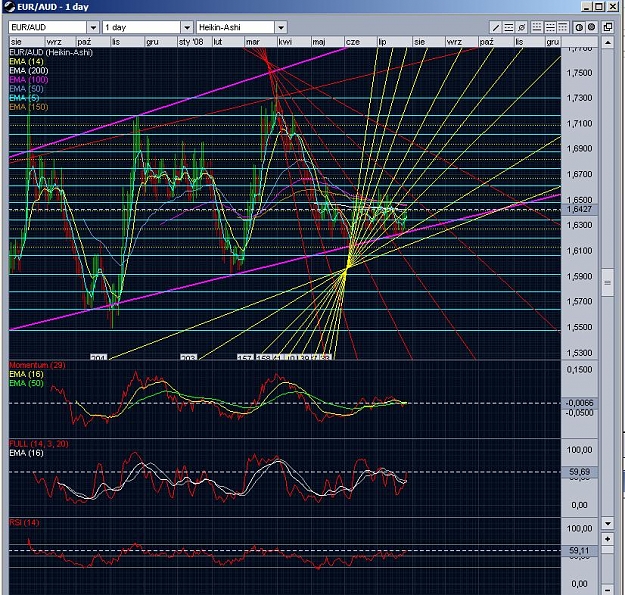Click the 'sty '08' timeline label

point(191,42)
